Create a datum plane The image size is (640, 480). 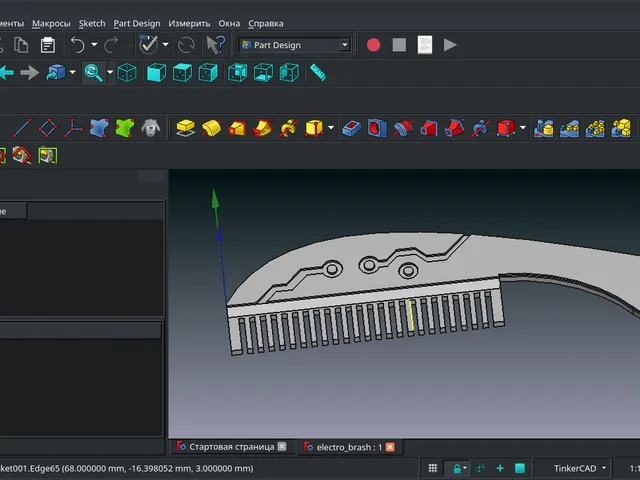[x=48, y=128]
